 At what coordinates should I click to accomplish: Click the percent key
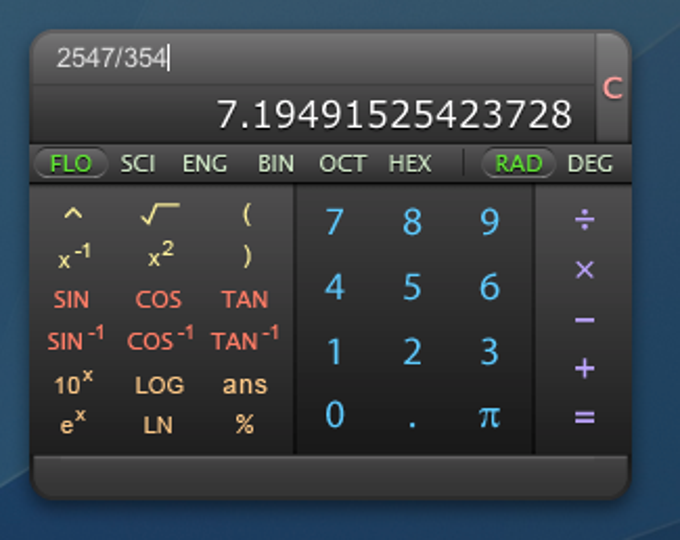[x=245, y=424]
